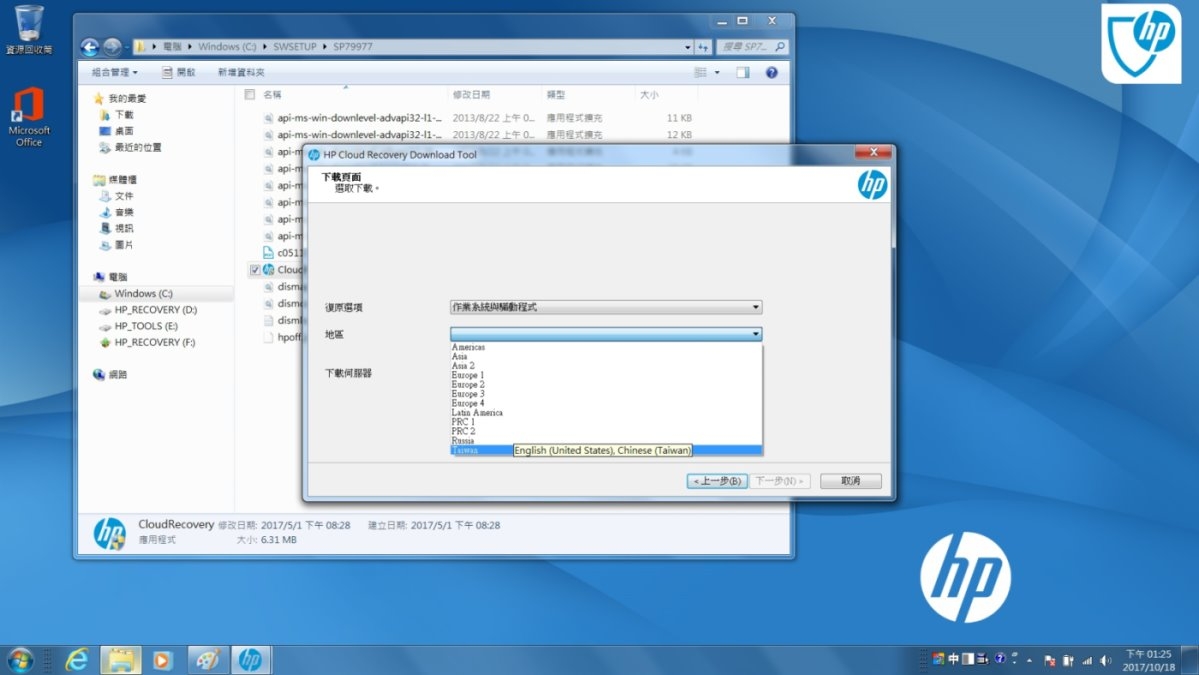
Task: Click the search magnifier in Explorer
Action: click(x=780, y=47)
